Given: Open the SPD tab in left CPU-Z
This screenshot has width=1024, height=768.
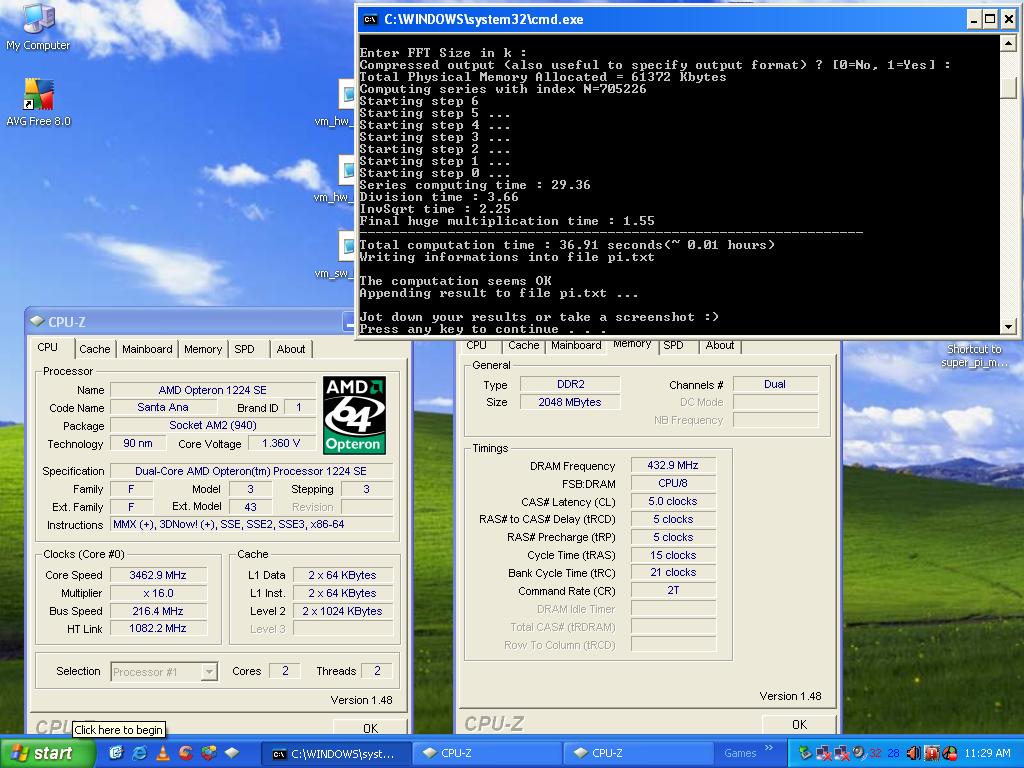Looking at the screenshot, I should (x=244, y=349).
